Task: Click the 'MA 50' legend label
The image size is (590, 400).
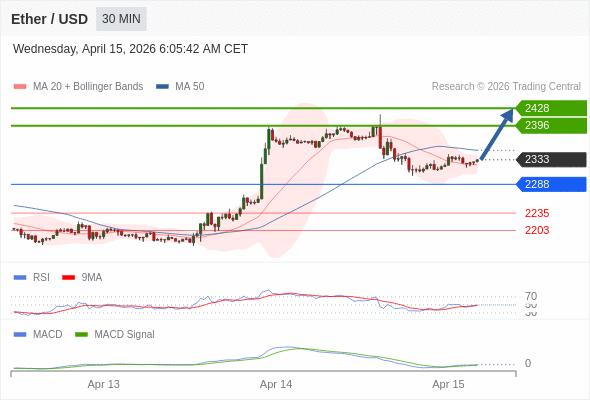Action: pos(190,87)
